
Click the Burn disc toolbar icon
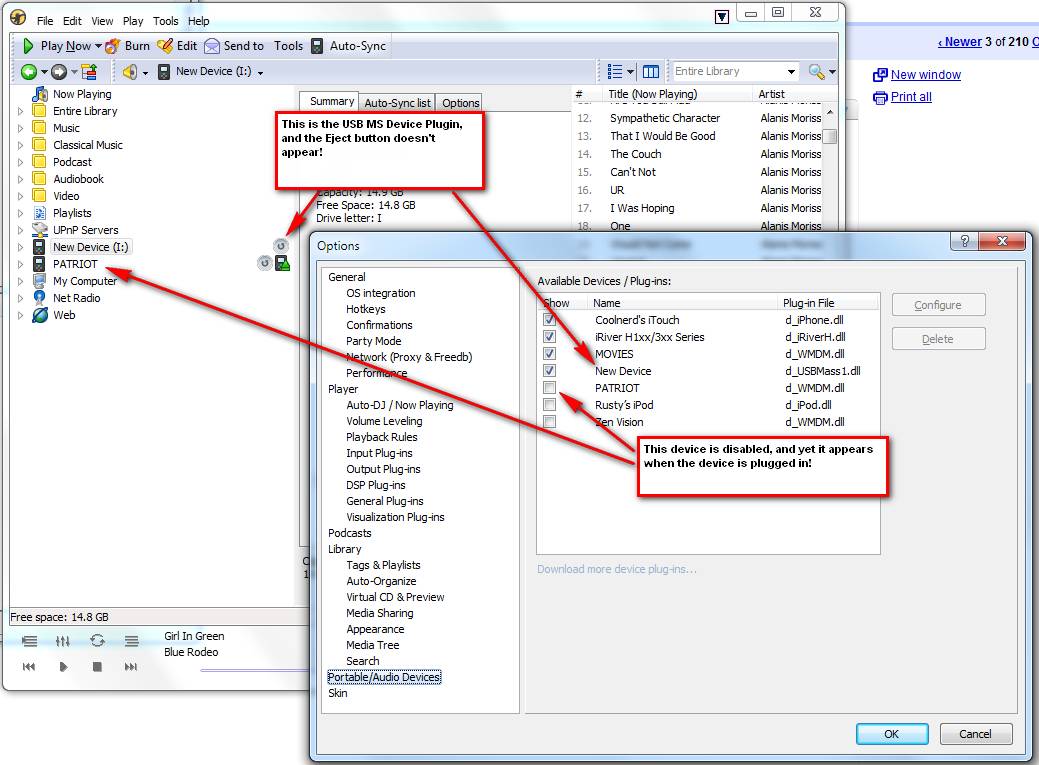tap(113, 46)
